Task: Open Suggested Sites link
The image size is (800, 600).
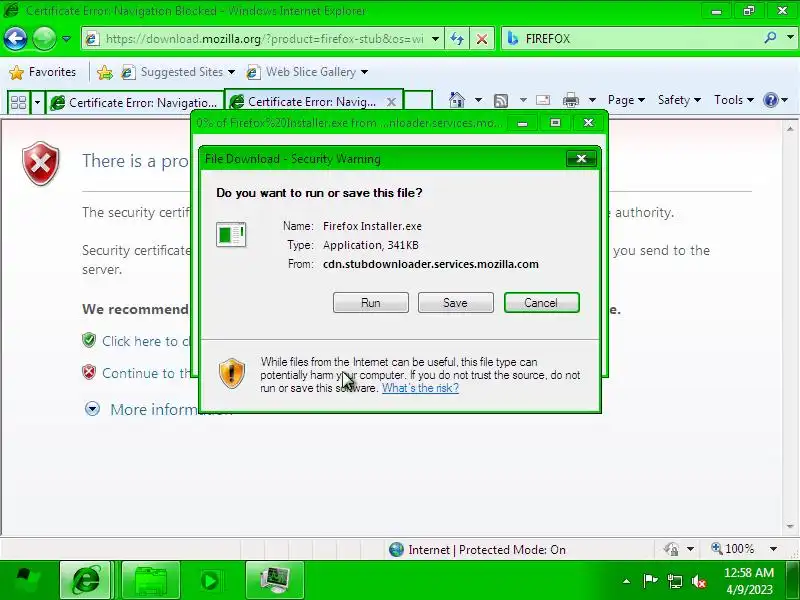Action: point(178,72)
